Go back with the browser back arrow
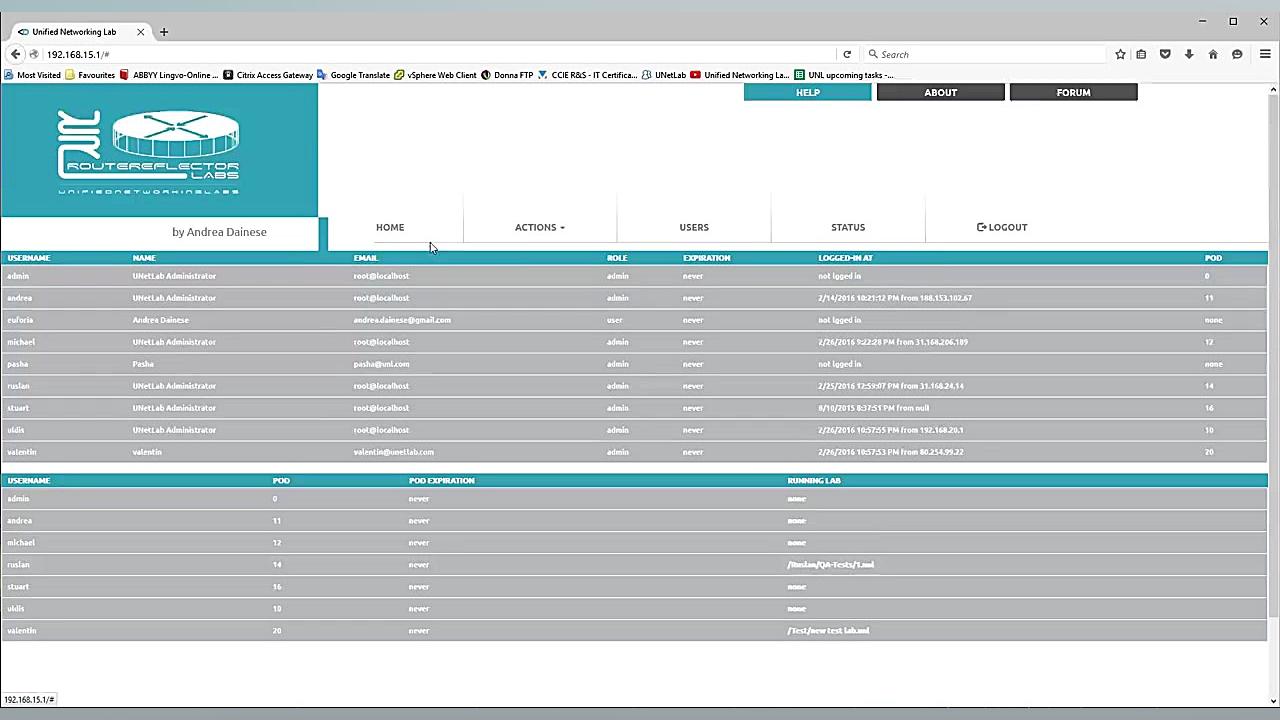 15,54
